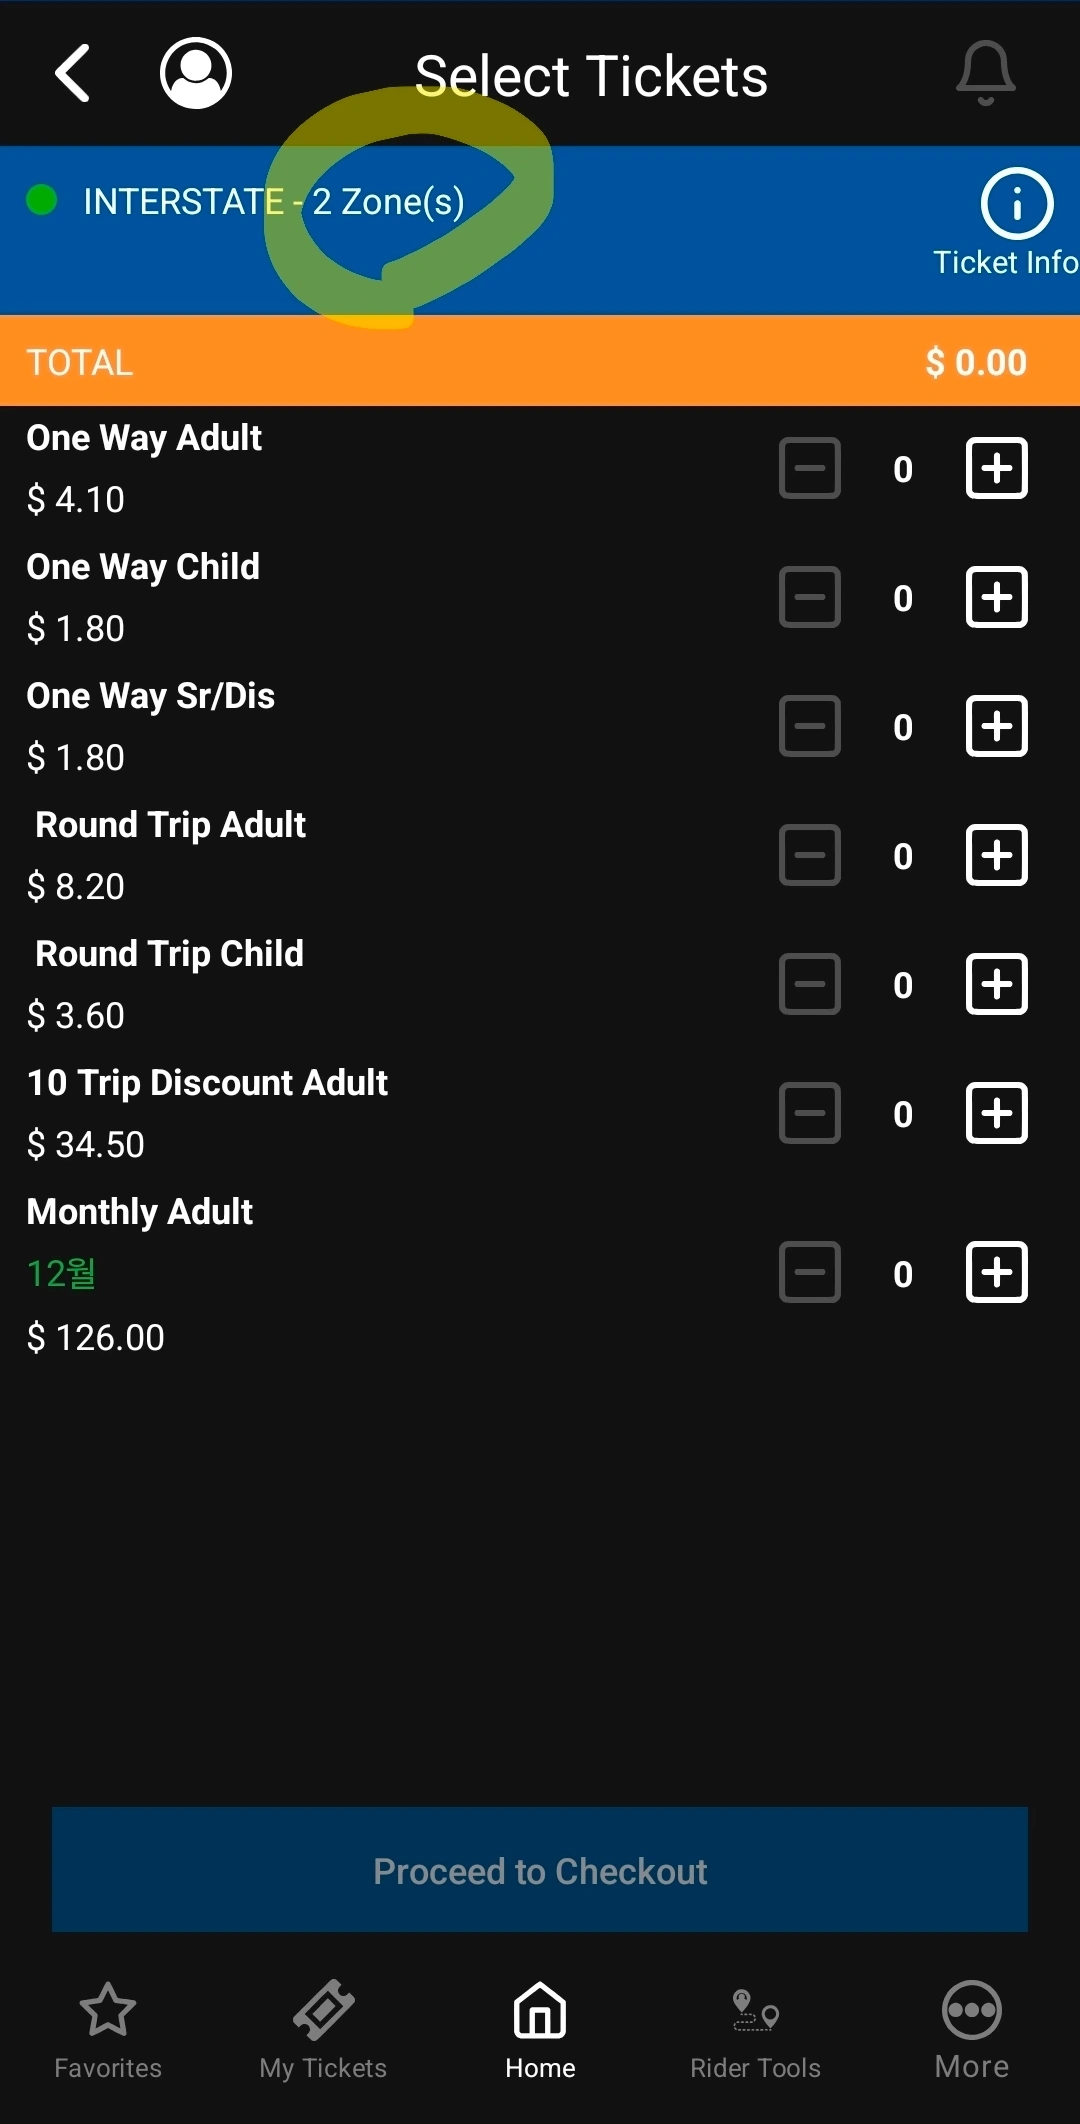This screenshot has height=2124, width=1080.
Task: Decrease One Way Adult ticket quantity
Action: tap(810, 468)
